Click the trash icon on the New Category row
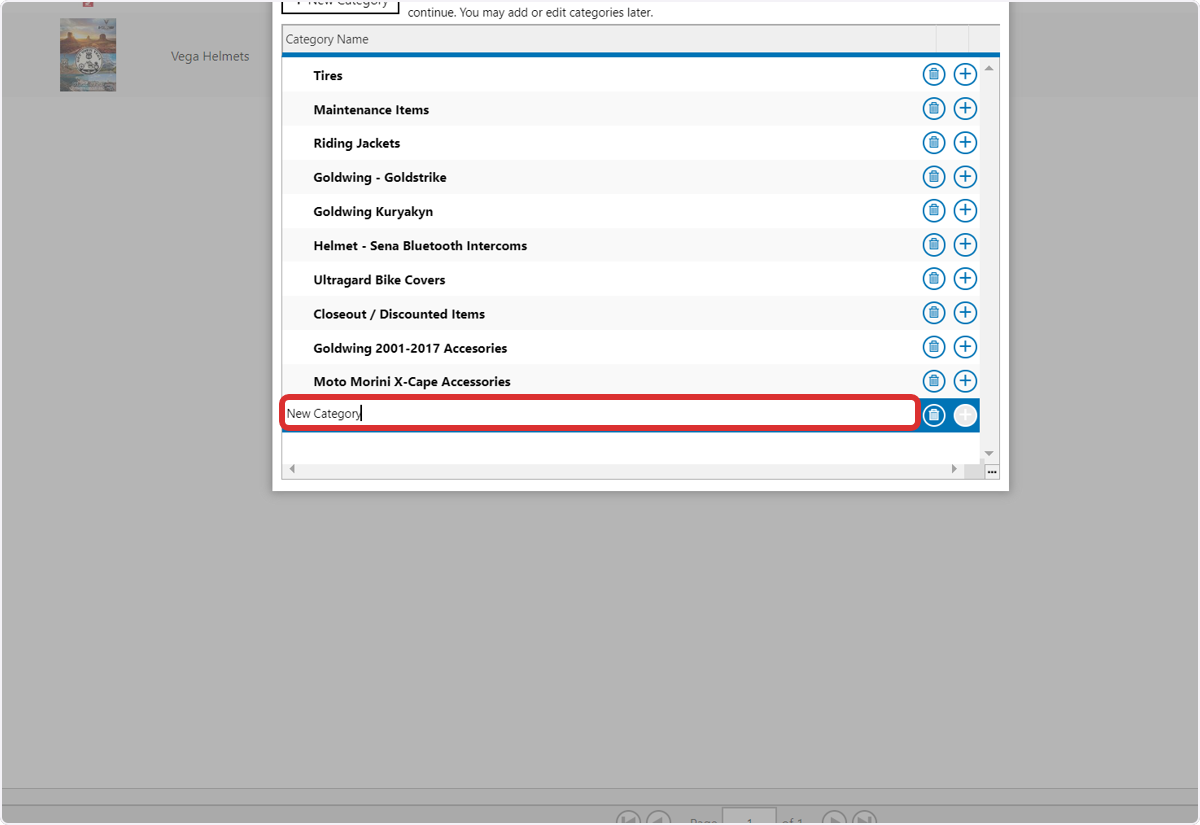This screenshot has height=825, width=1200. pos(933,415)
